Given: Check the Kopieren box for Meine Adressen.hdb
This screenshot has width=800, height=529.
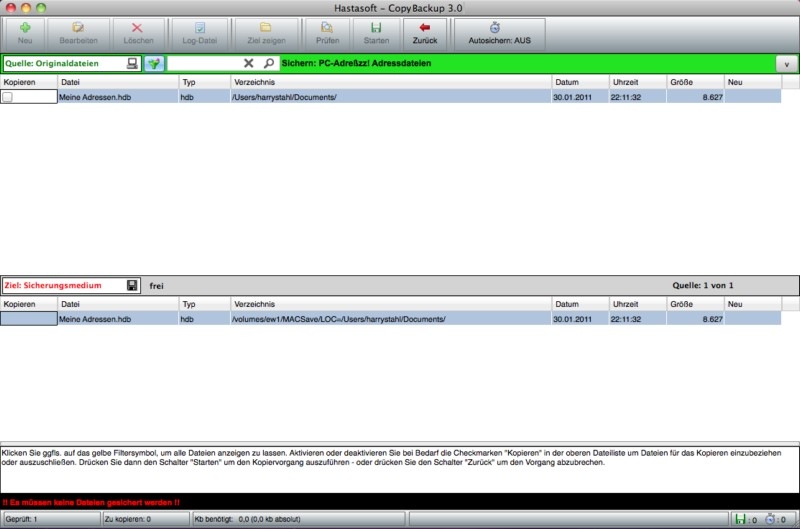Looking at the screenshot, I should pyautogui.click(x=8, y=97).
